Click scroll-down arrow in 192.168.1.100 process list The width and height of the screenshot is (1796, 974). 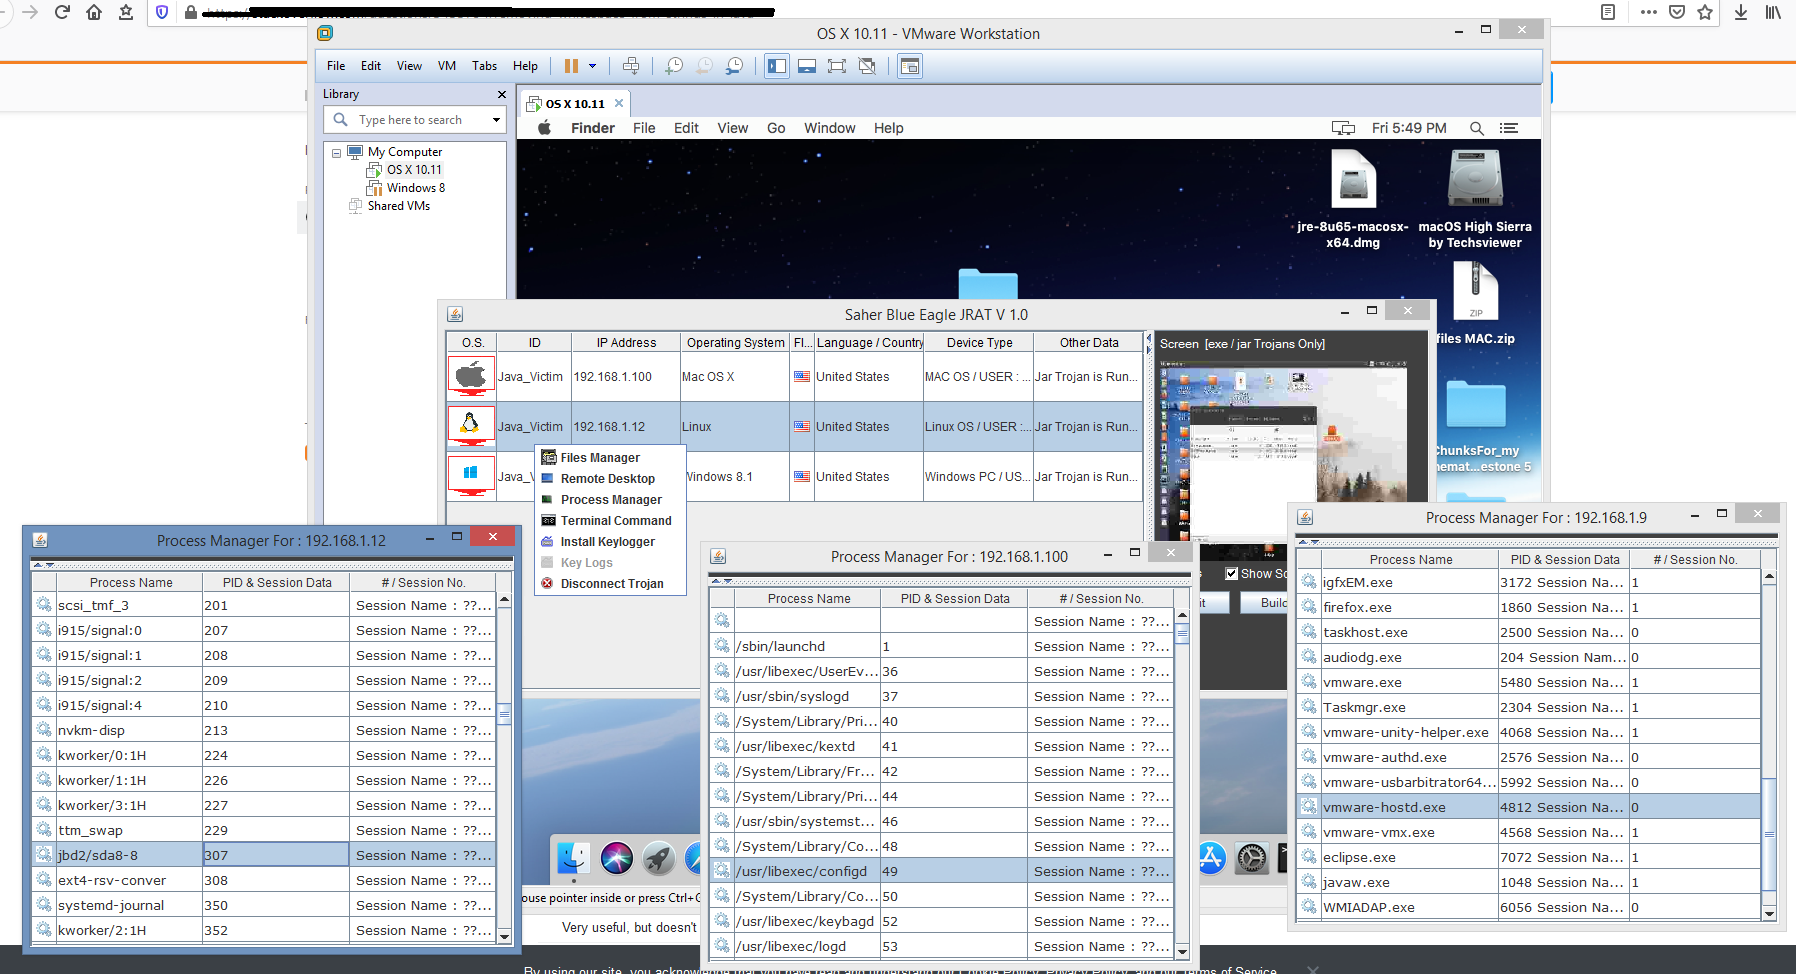1182,952
